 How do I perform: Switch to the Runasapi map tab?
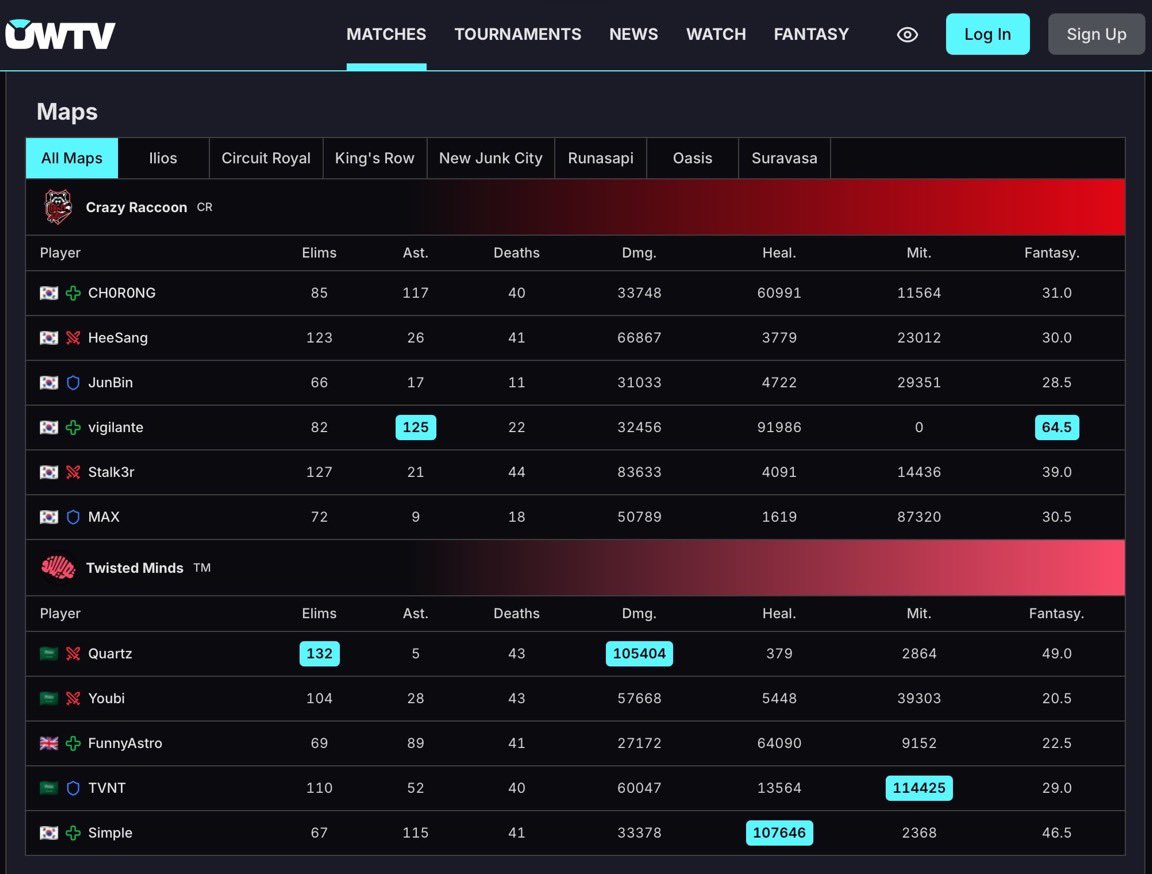pyautogui.click(x=601, y=158)
